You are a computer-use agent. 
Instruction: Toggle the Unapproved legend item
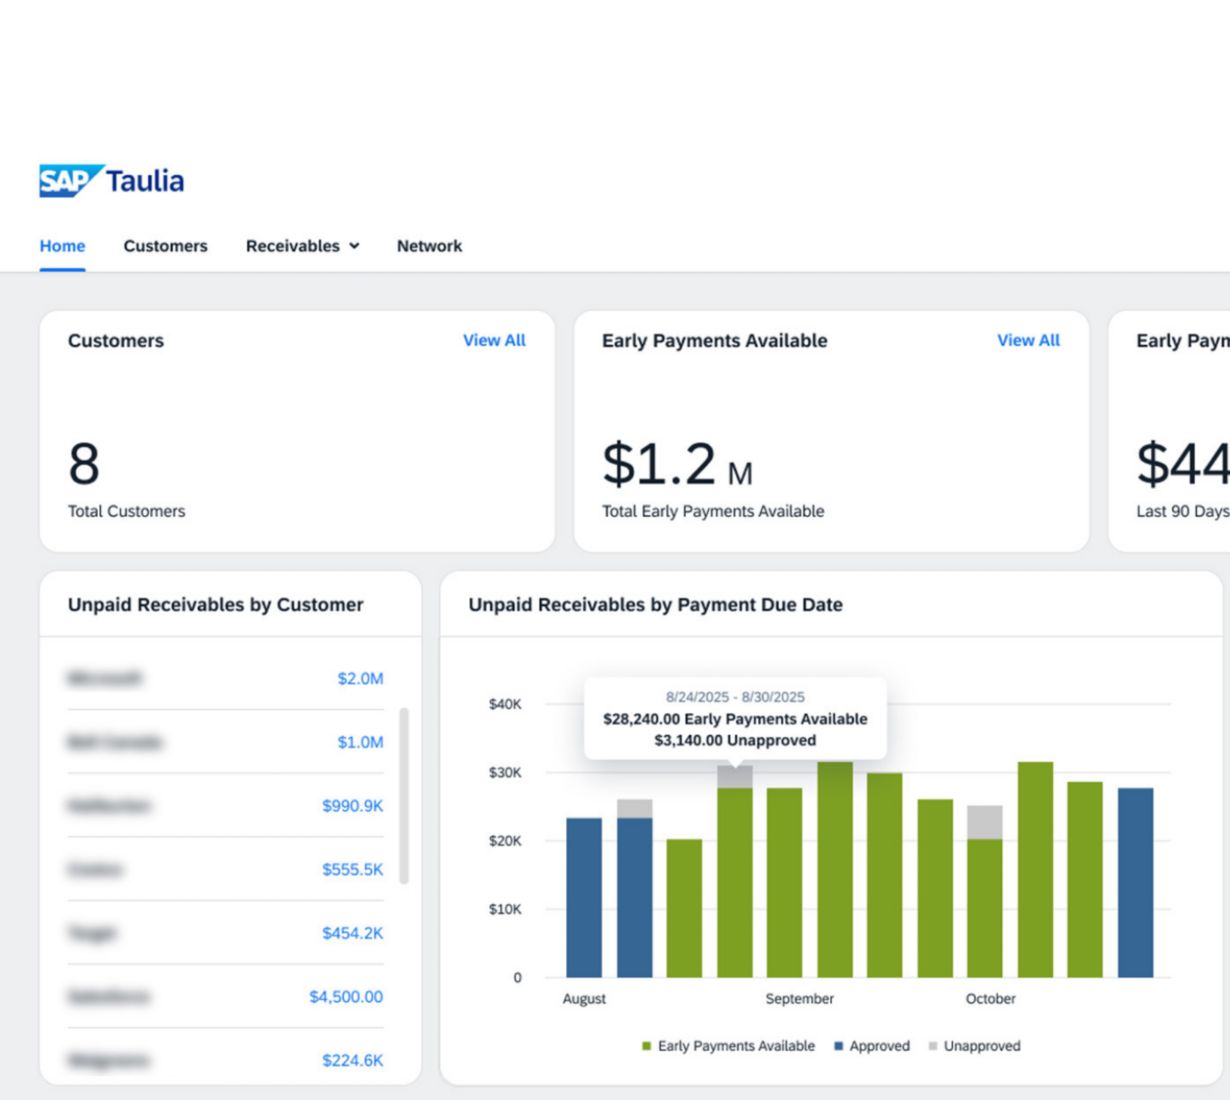(x=975, y=1046)
